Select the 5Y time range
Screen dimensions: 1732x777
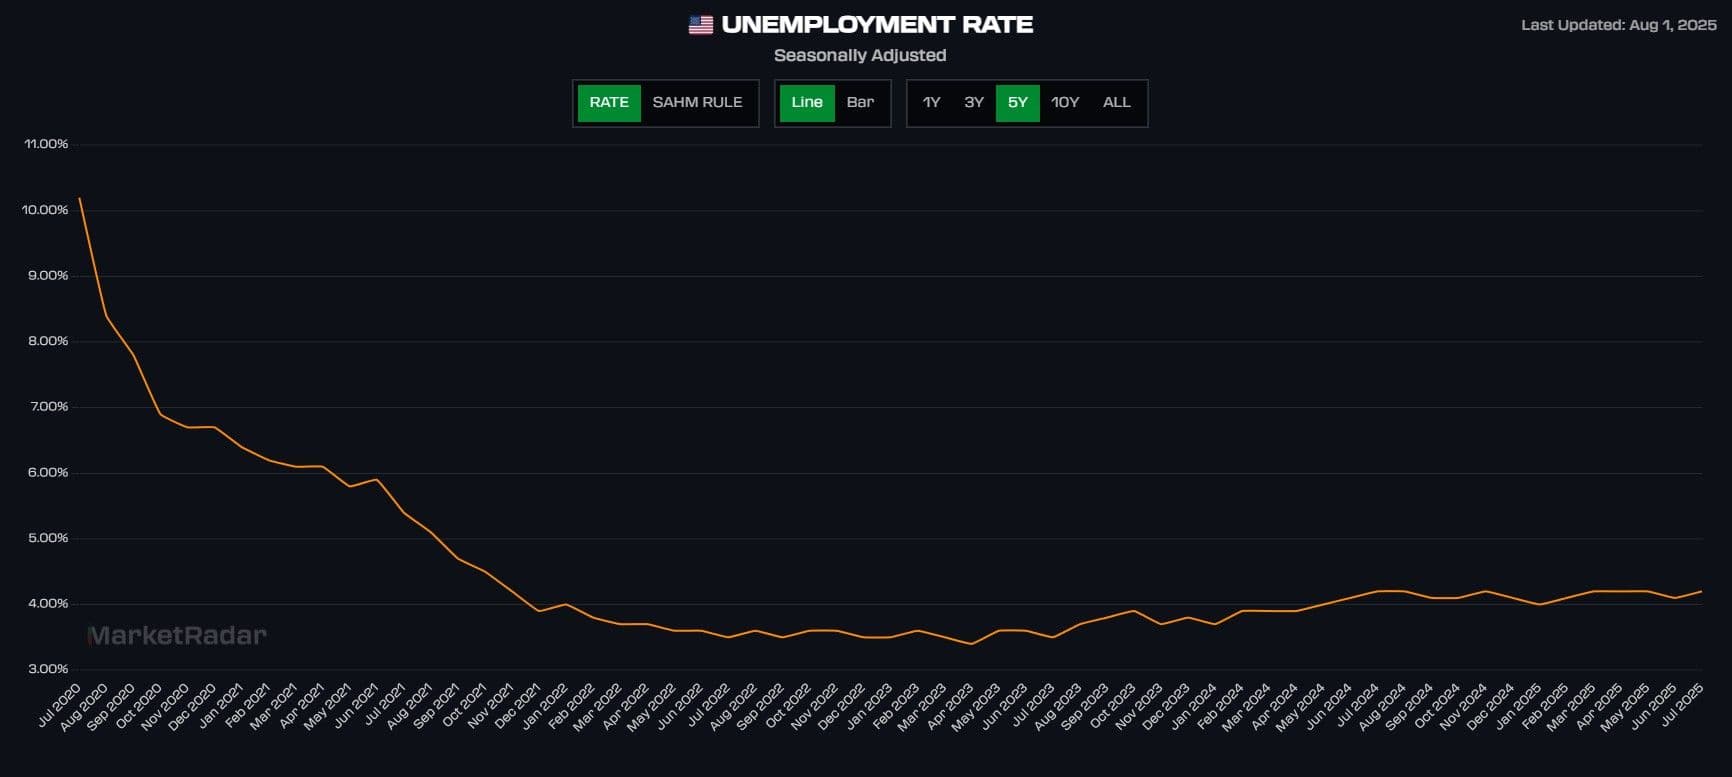(x=1017, y=102)
